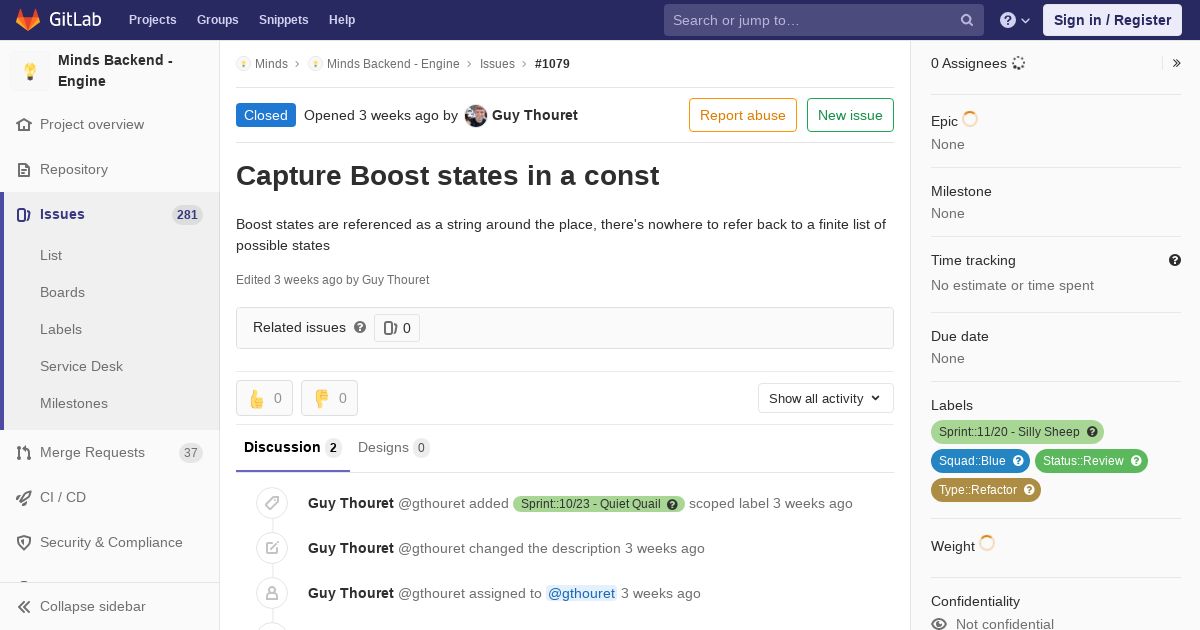Select the Labels item under Issues
The image size is (1200, 630).
pos(61,329)
